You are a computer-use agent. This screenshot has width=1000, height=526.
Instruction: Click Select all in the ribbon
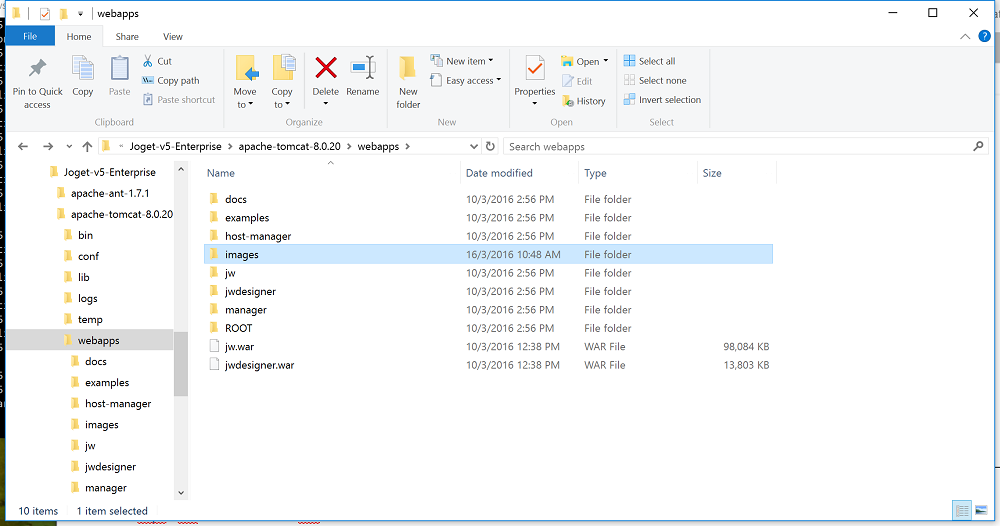point(656,61)
